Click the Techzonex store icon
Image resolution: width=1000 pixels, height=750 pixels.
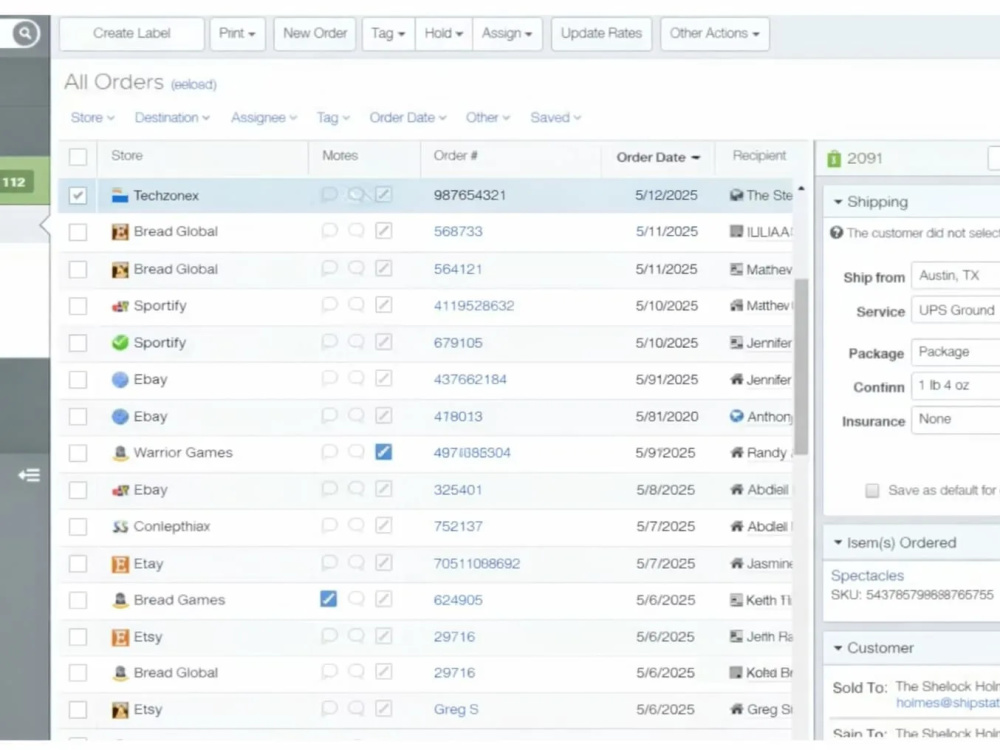[x=120, y=195]
